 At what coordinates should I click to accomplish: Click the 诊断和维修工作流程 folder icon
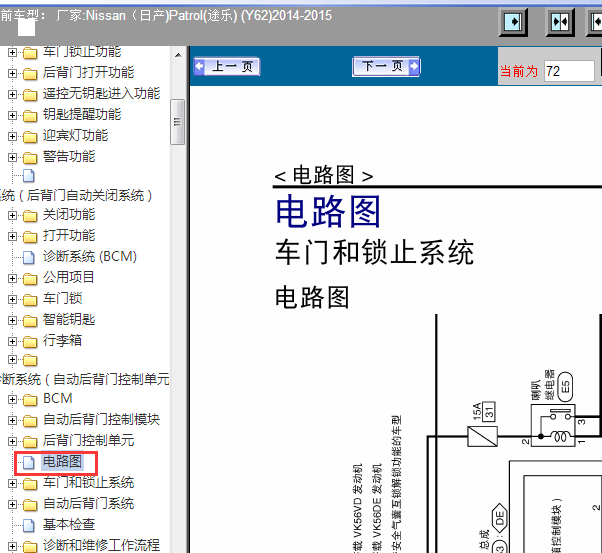point(30,546)
